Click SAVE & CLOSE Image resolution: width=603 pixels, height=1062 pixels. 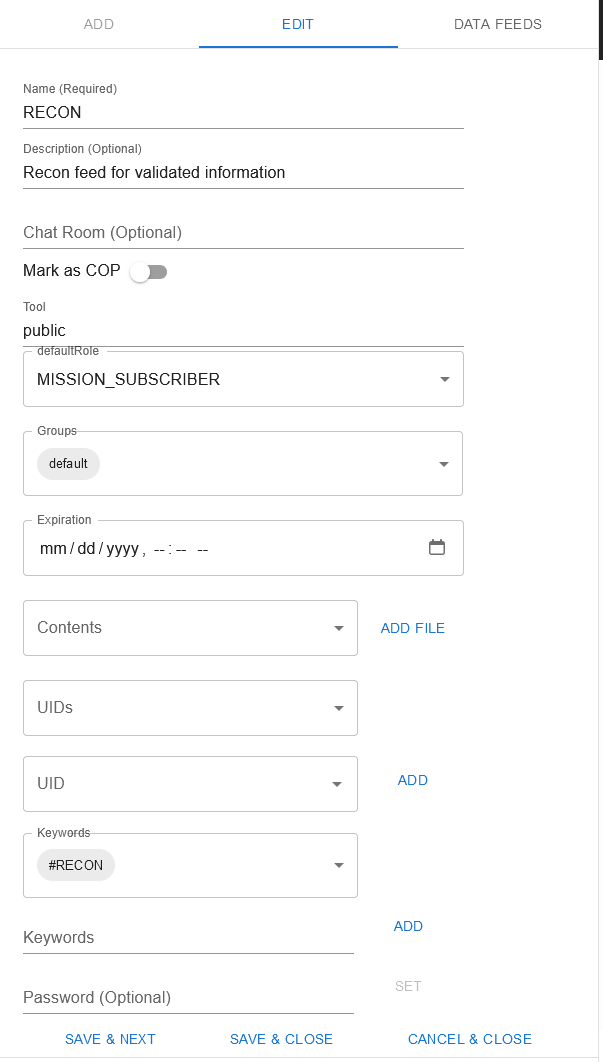click(x=281, y=1039)
